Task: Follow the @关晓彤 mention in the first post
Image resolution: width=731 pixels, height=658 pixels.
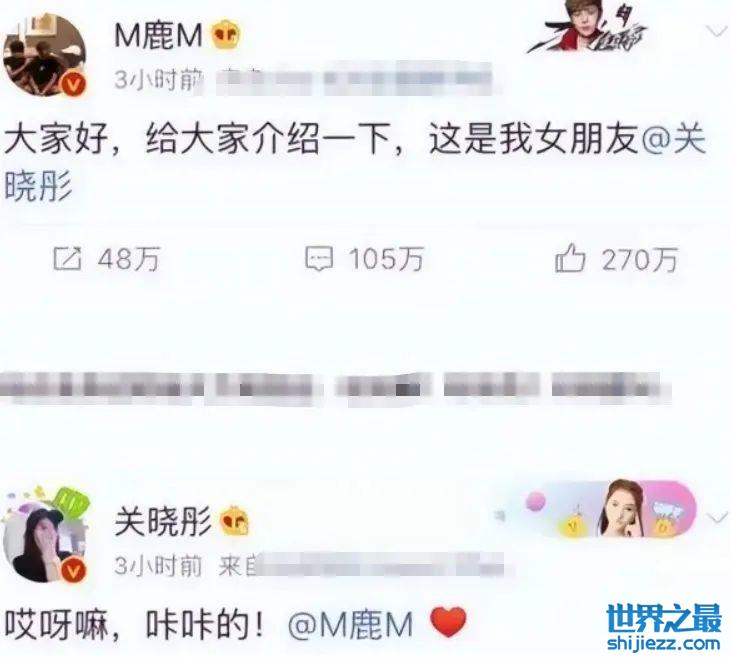Action: (x=674, y=140)
